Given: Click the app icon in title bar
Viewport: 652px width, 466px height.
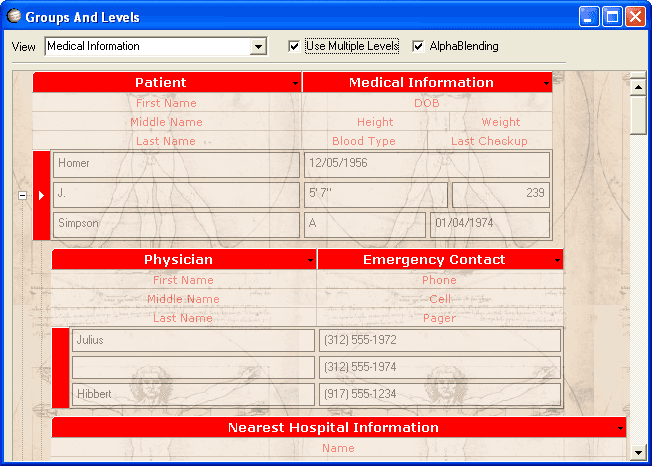Looking at the screenshot, I should tap(14, 16).
